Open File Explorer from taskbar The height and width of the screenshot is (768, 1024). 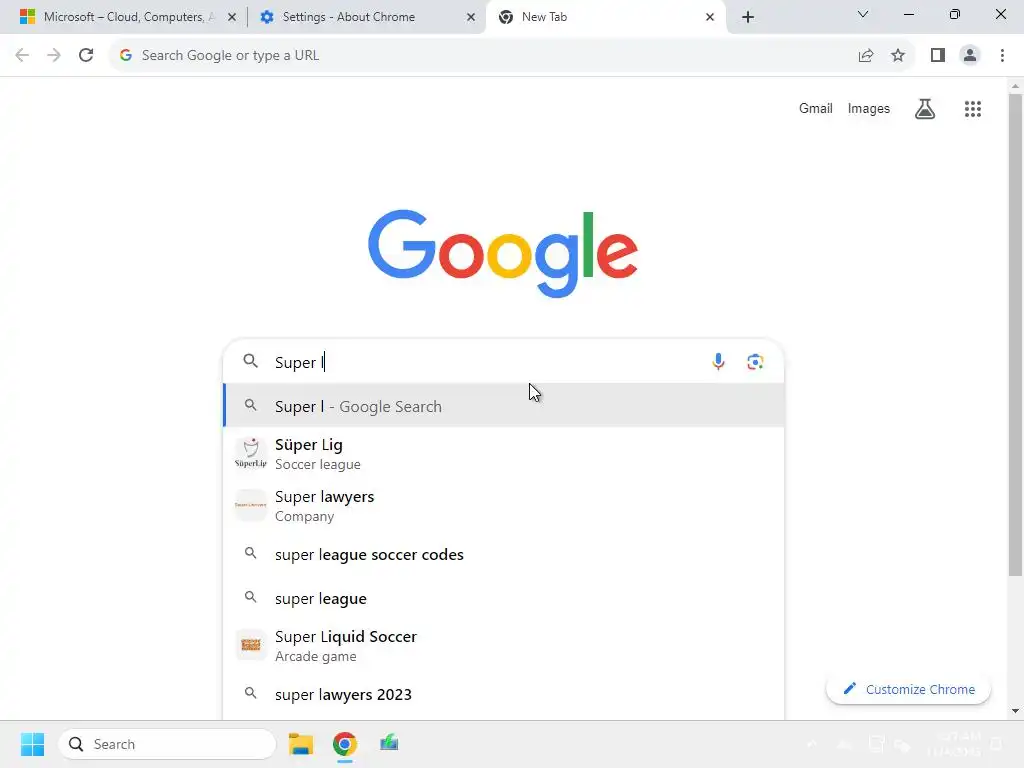(x=301, y=744)
